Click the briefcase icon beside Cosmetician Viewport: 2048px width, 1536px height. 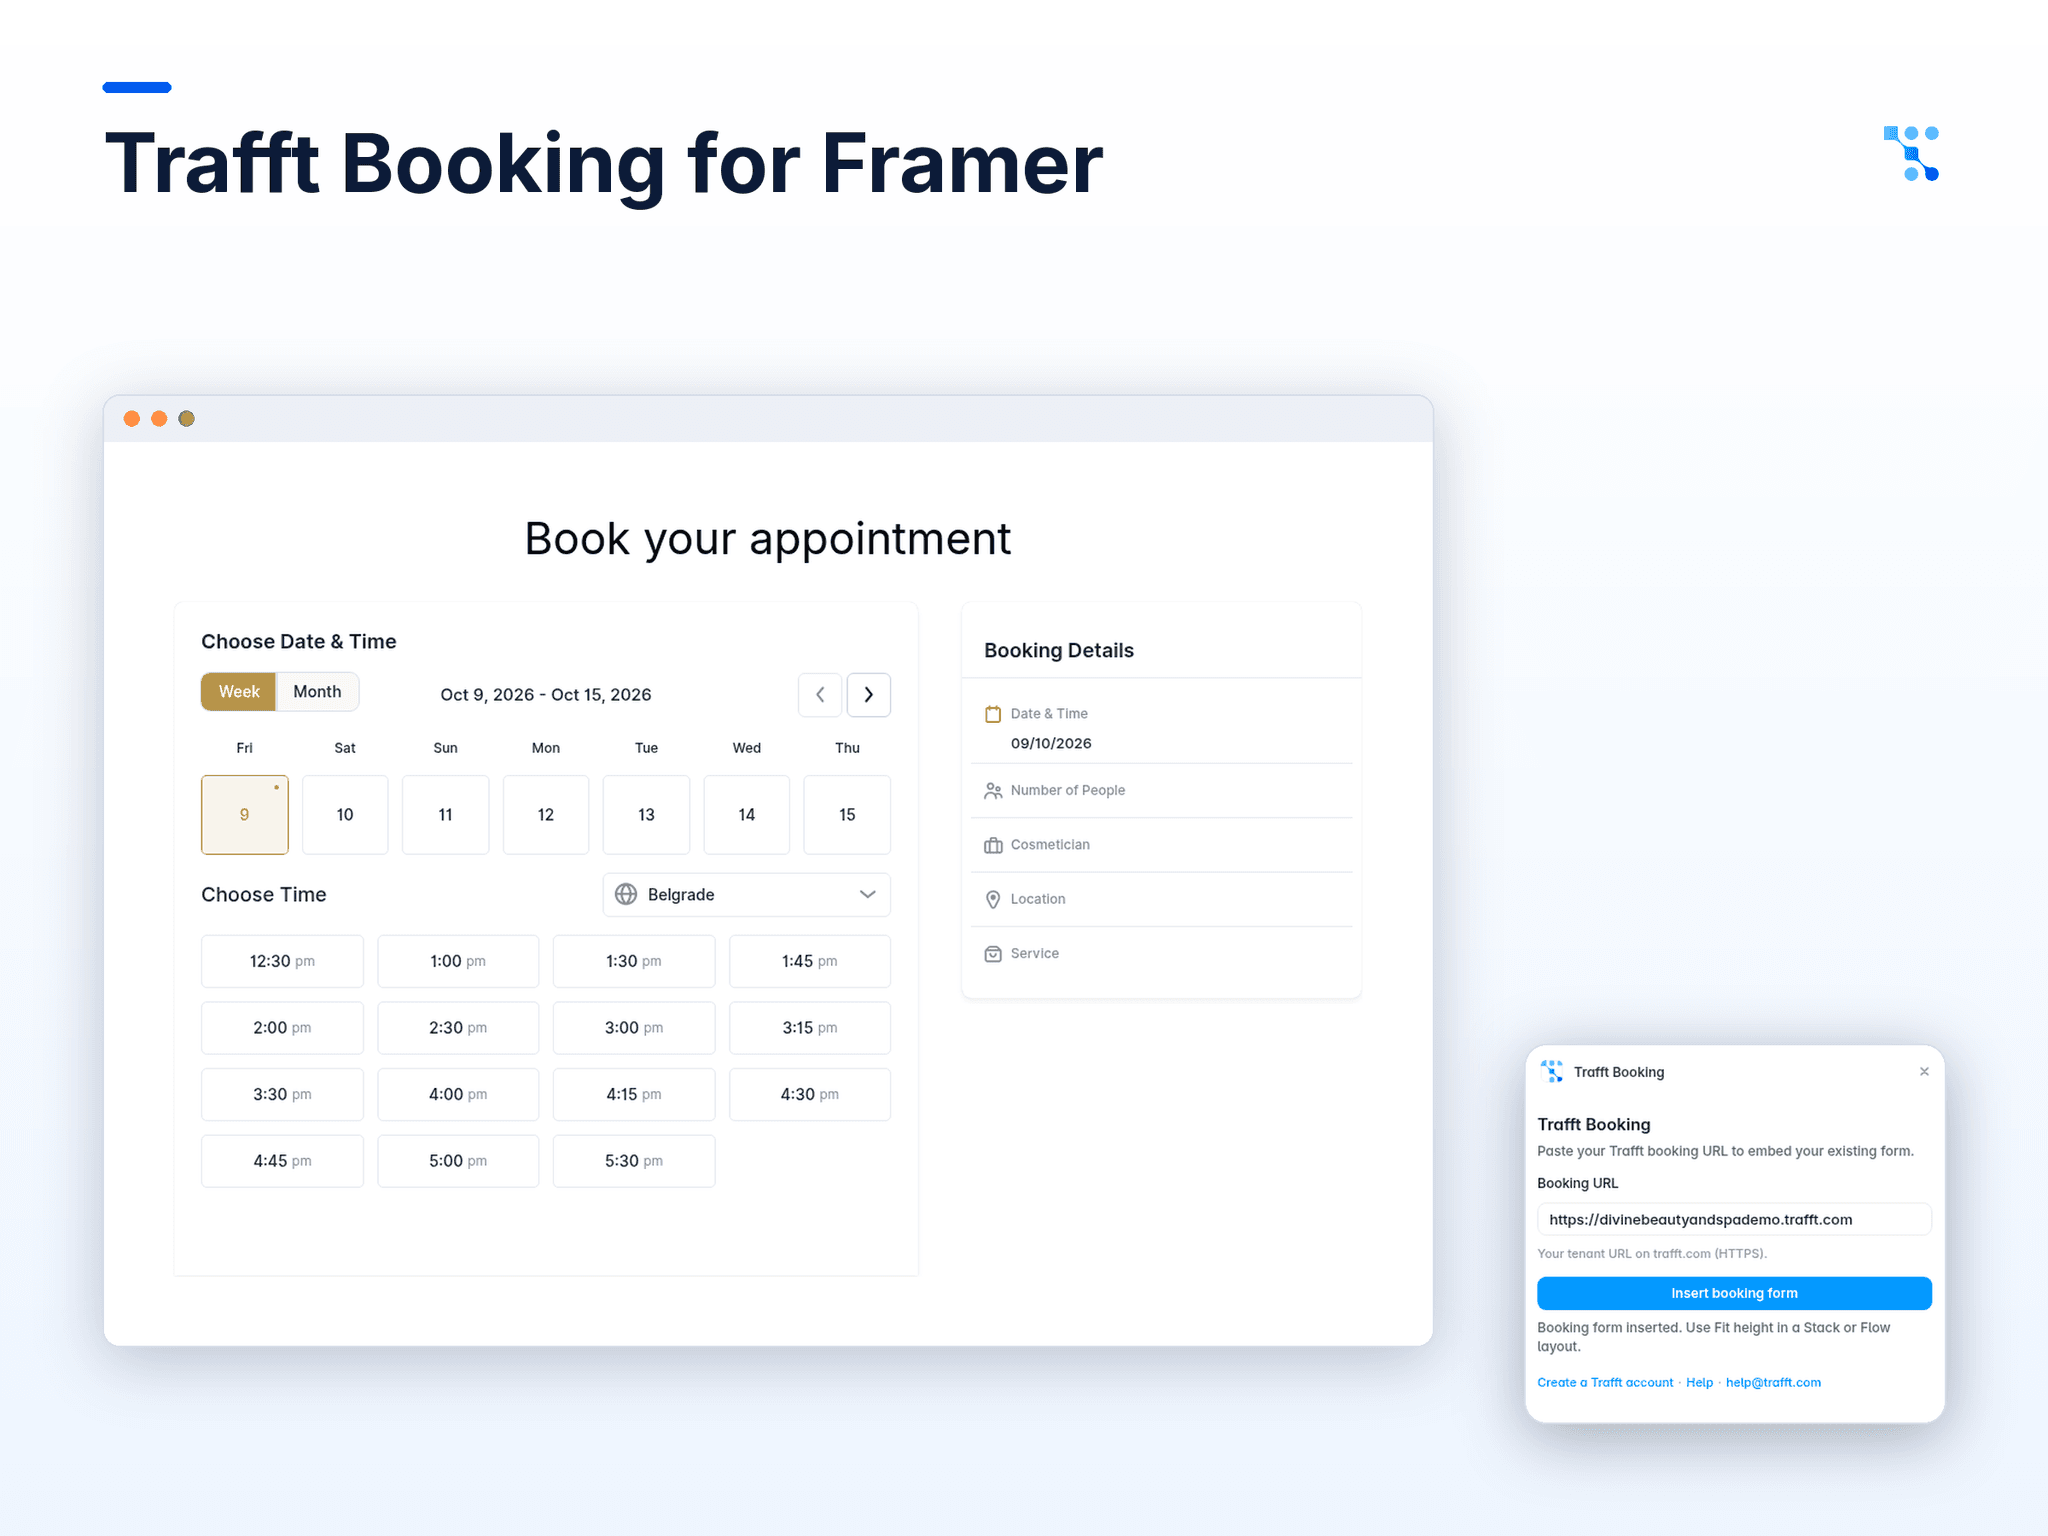tap(993, 845)
